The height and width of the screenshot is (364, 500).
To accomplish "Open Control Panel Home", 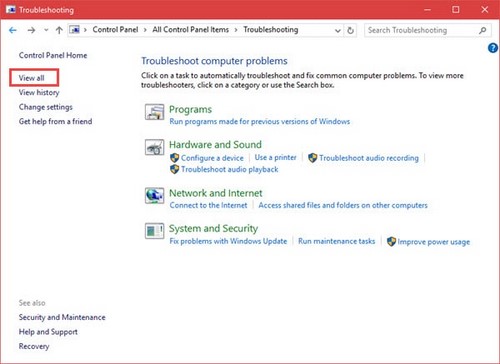I will [x=53, y=55].
